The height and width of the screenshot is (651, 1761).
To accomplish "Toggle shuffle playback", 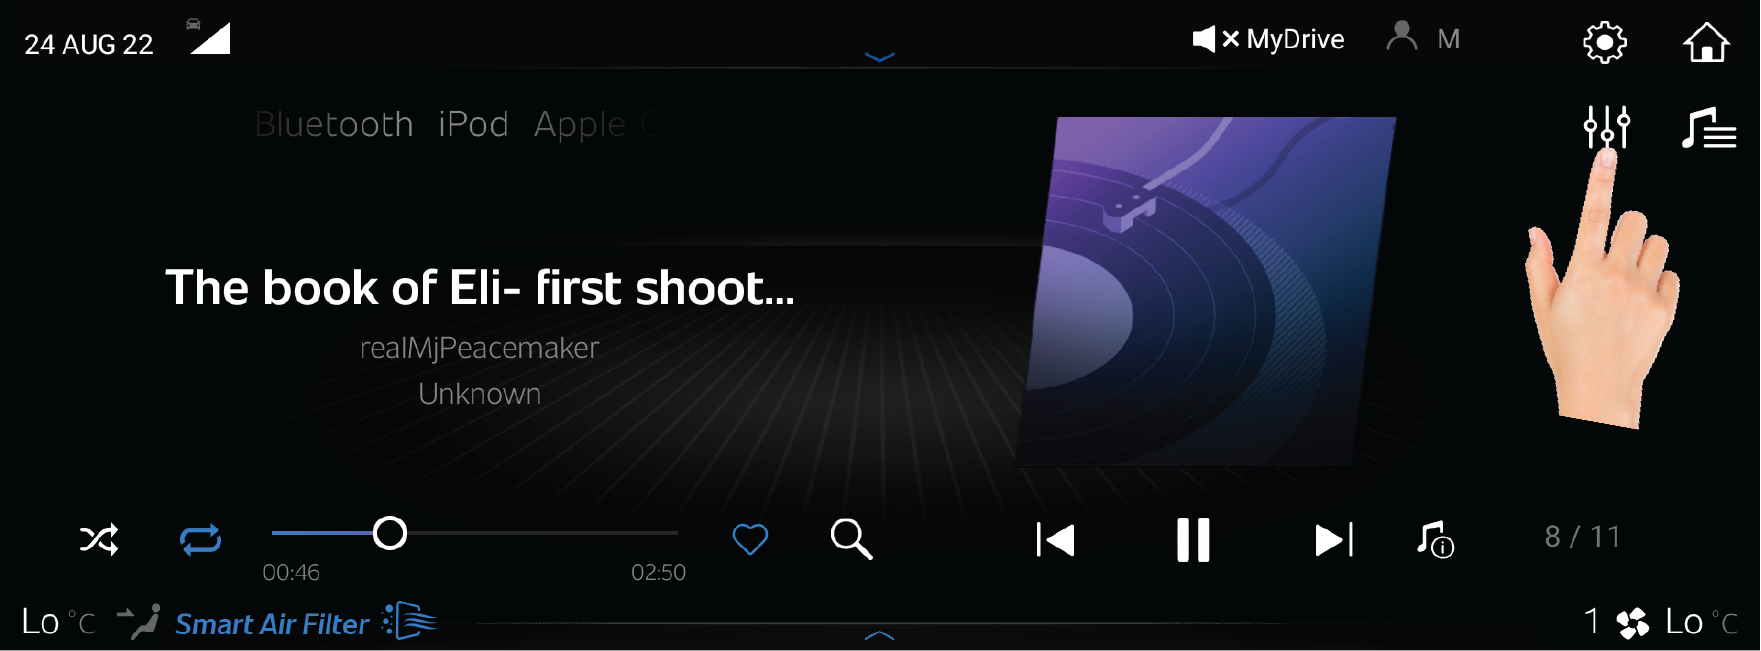I will pyautogui.click(x=99, y=540).
